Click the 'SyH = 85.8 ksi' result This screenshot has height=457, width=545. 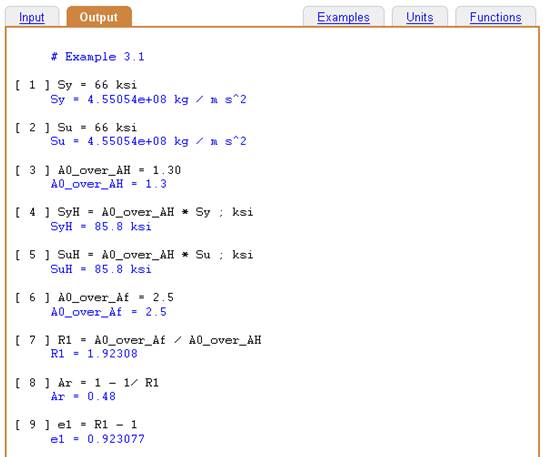coord(101,227)
